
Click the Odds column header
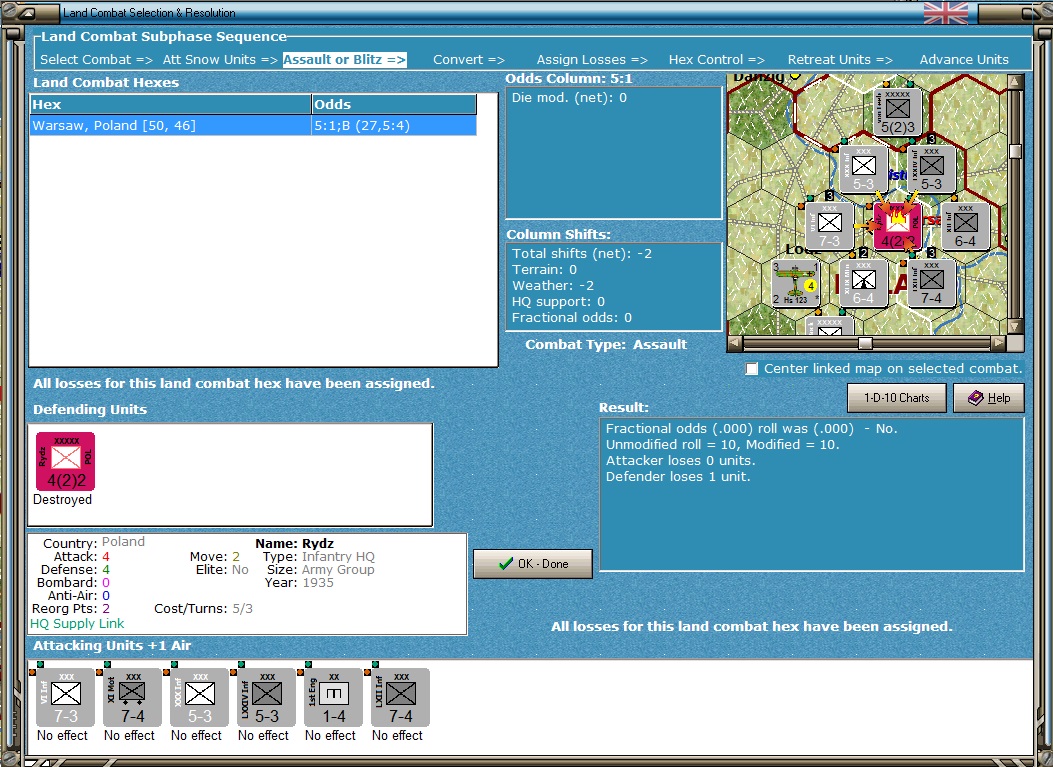pos(394,104)
